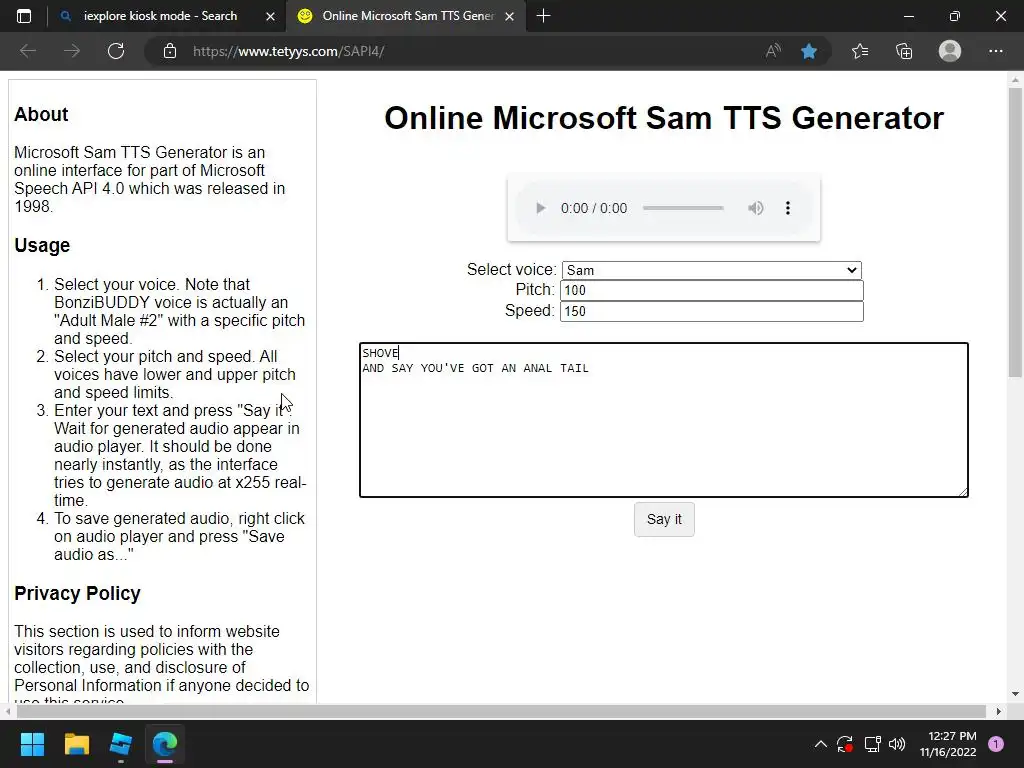
Task: Mute the audio player volume
Action: 756,208
